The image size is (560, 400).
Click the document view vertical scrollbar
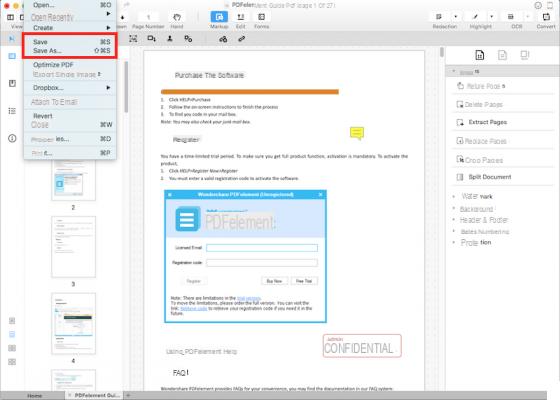click(442, 52)
